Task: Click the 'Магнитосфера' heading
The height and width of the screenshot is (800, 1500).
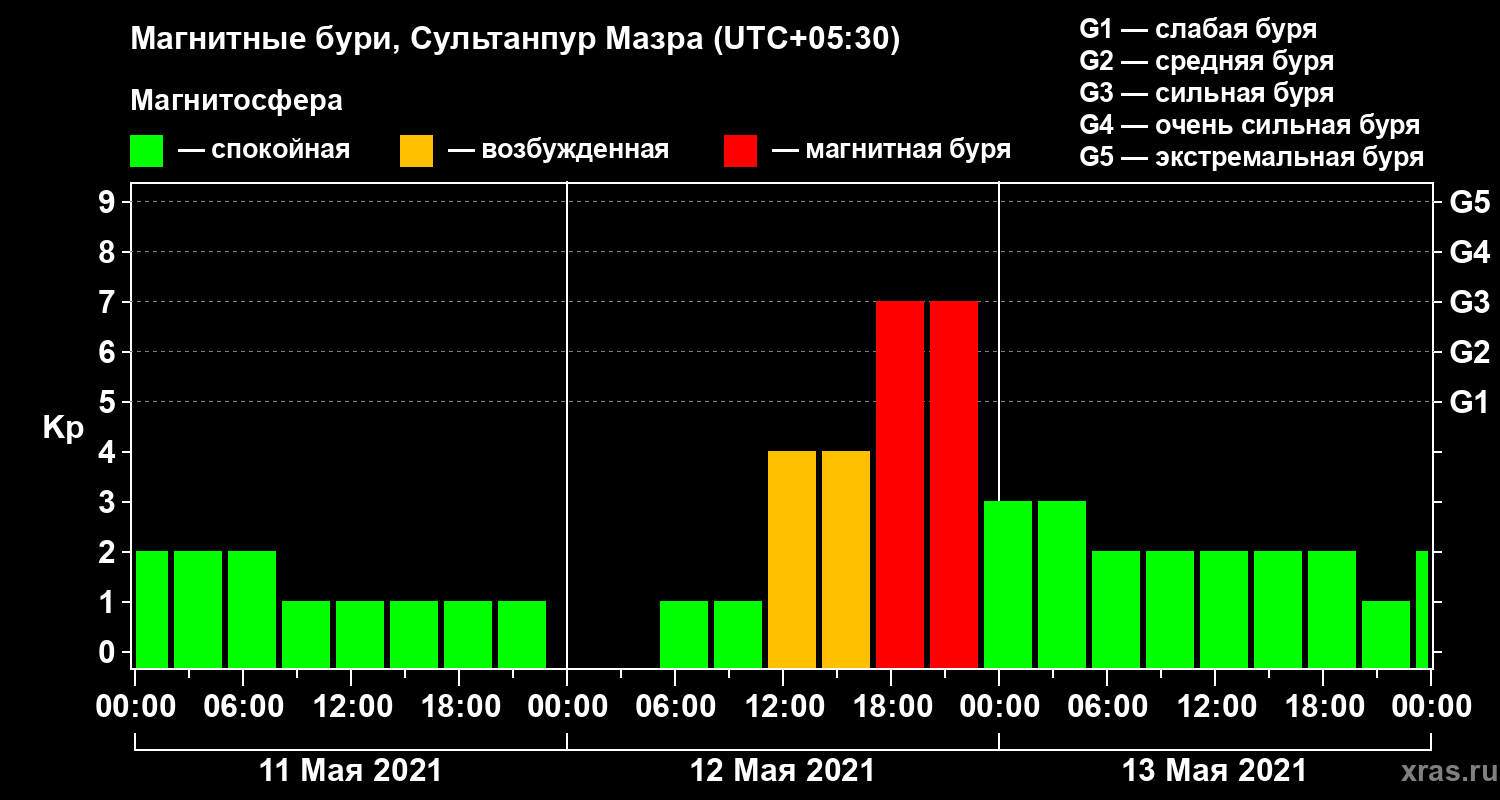Action: point(236,101)
